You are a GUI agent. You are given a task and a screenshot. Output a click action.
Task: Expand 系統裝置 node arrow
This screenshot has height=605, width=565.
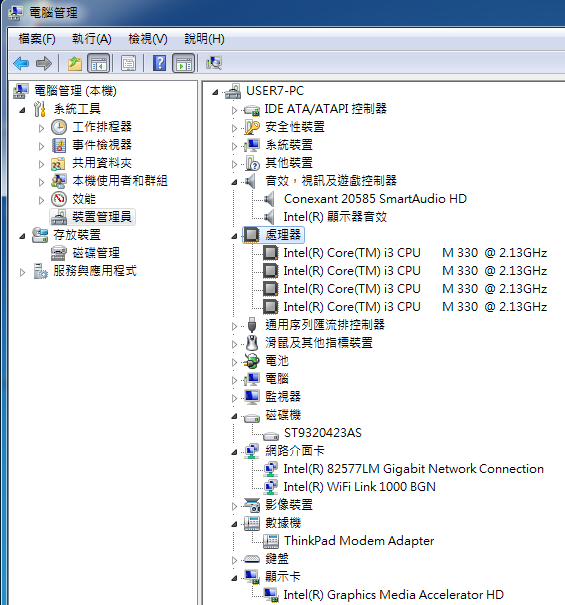pos(234,146)
